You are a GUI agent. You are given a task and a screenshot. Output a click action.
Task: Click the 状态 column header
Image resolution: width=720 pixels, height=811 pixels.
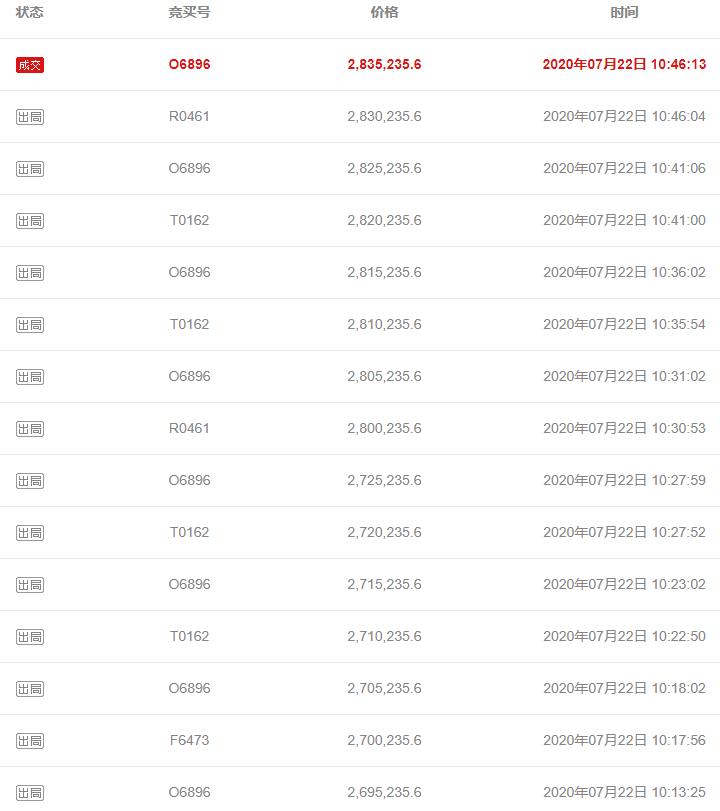click(30, 13)
